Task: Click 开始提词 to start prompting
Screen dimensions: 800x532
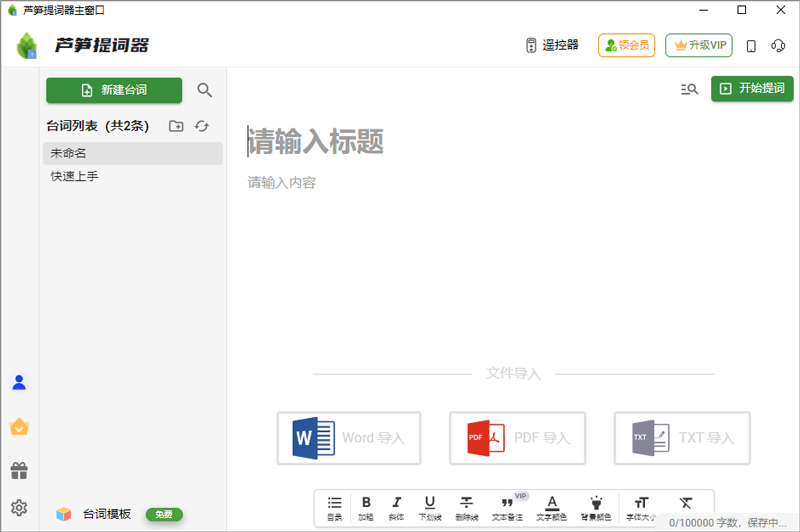Action: (752, 89)
